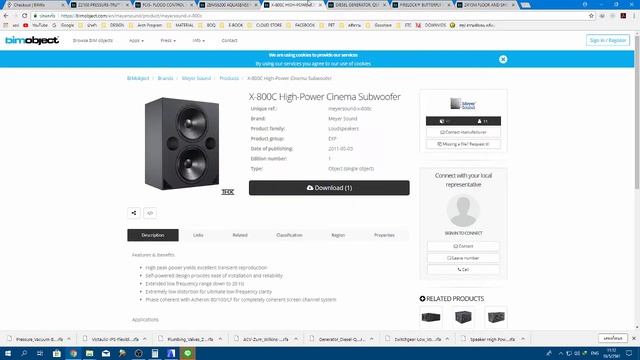Reload the page
The height and width of the screenshot is (360, 640).
pos(24,16)
